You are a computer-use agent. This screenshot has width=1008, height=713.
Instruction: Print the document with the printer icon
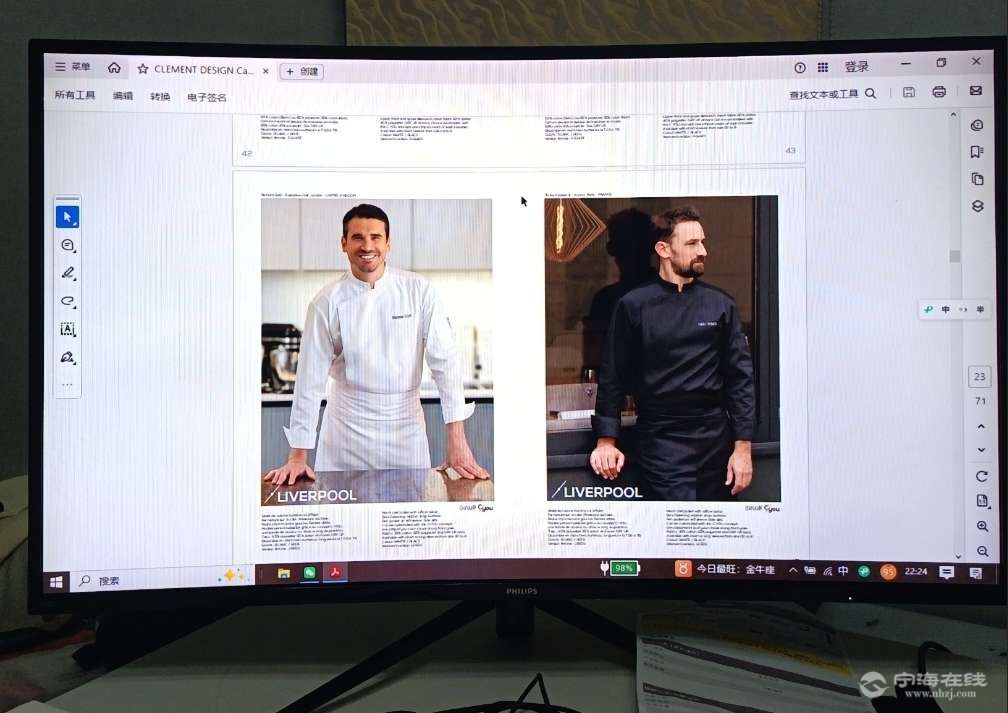(x=939, y=91)
